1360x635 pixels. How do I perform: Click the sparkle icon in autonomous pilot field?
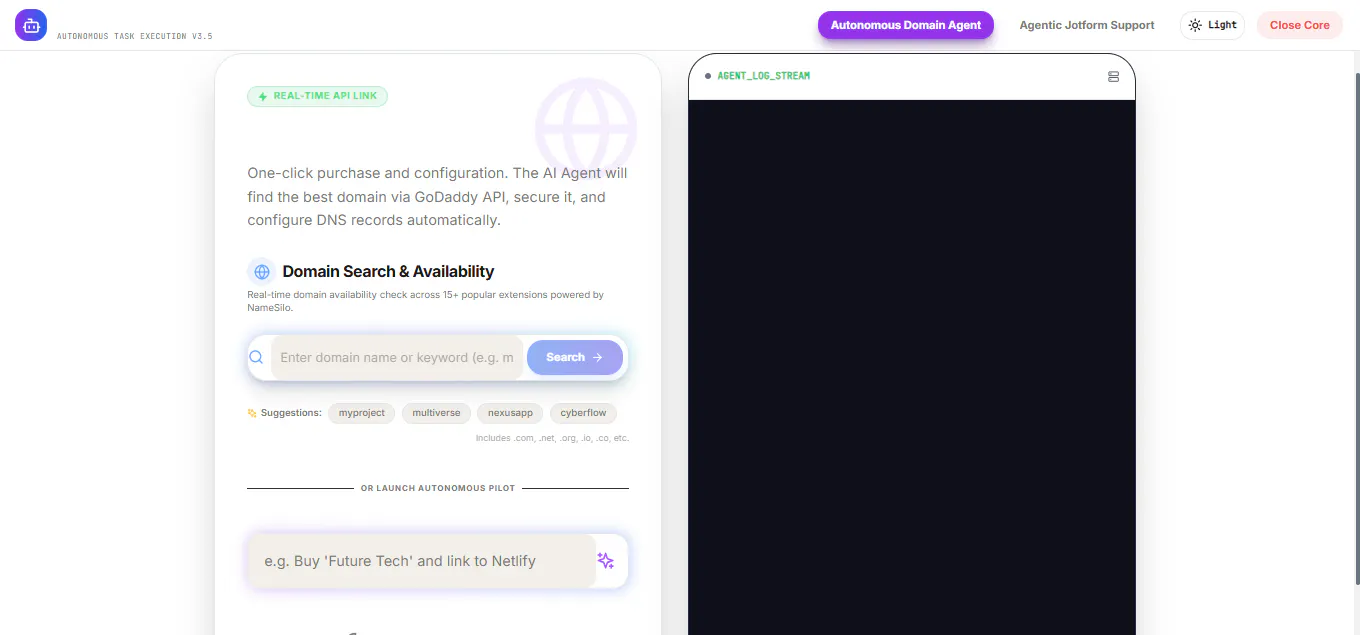[606, 561]
